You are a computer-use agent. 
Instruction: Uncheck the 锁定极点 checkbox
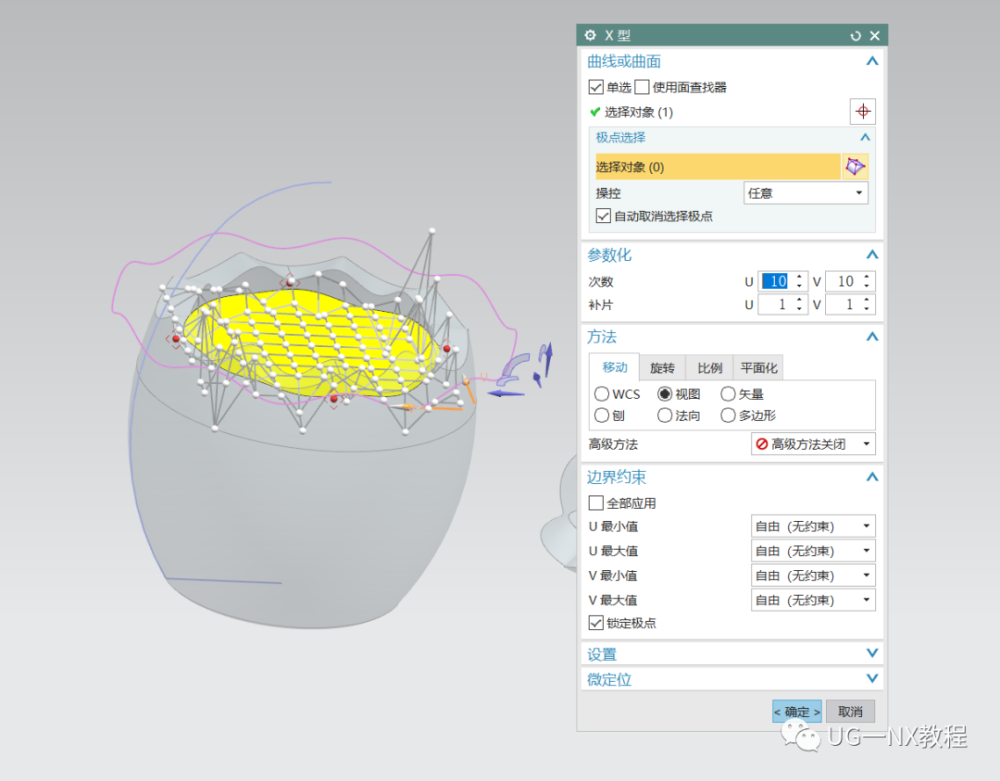[596, 623]
